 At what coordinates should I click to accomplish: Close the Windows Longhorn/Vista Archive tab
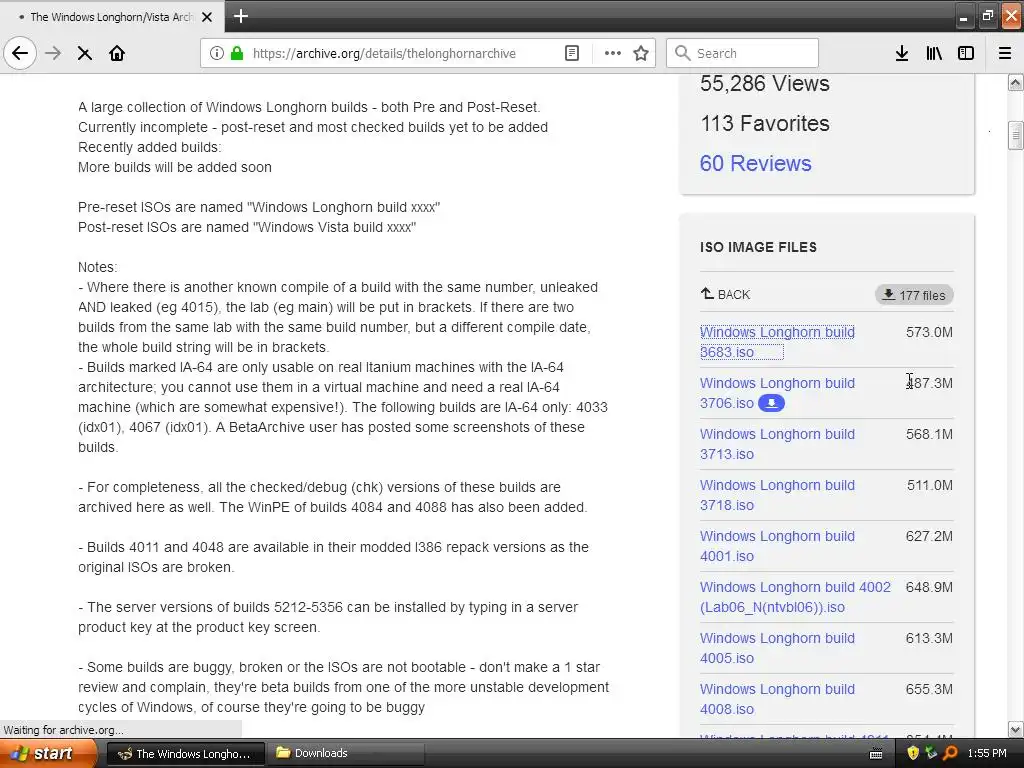pos(207,17)
